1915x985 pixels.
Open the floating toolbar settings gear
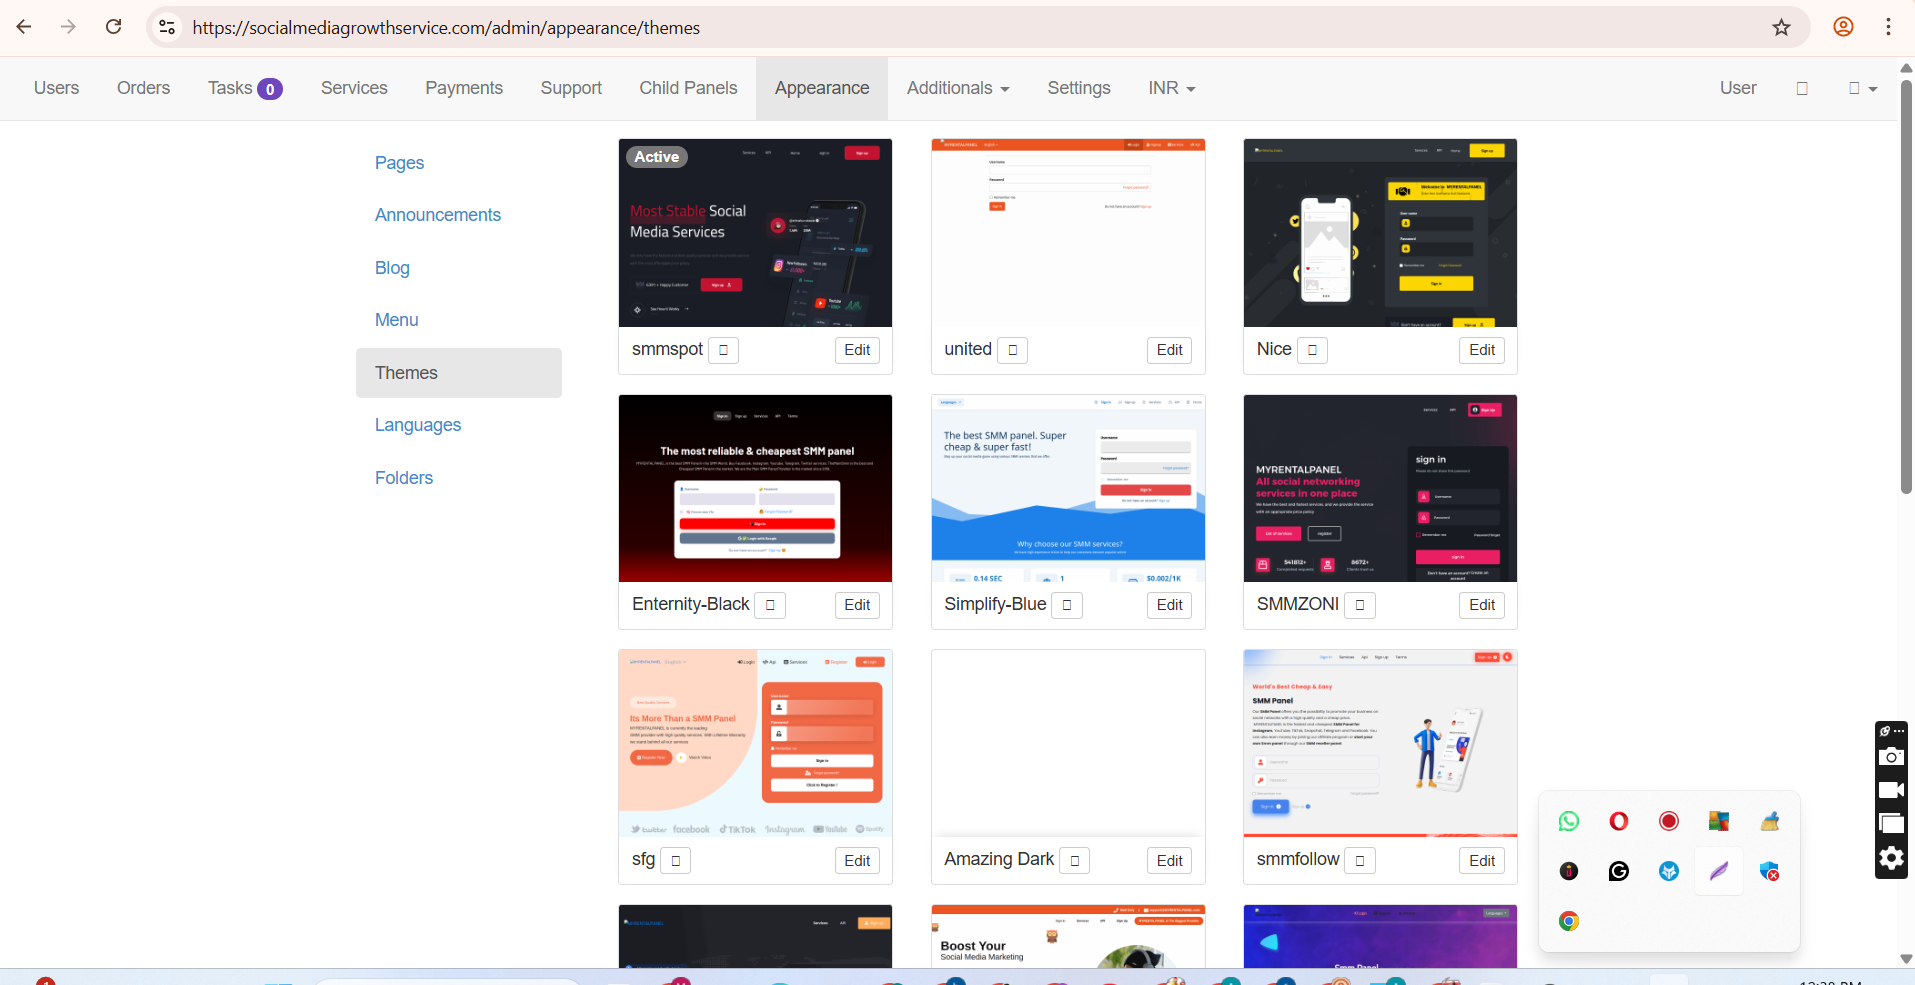point(1891,858)
